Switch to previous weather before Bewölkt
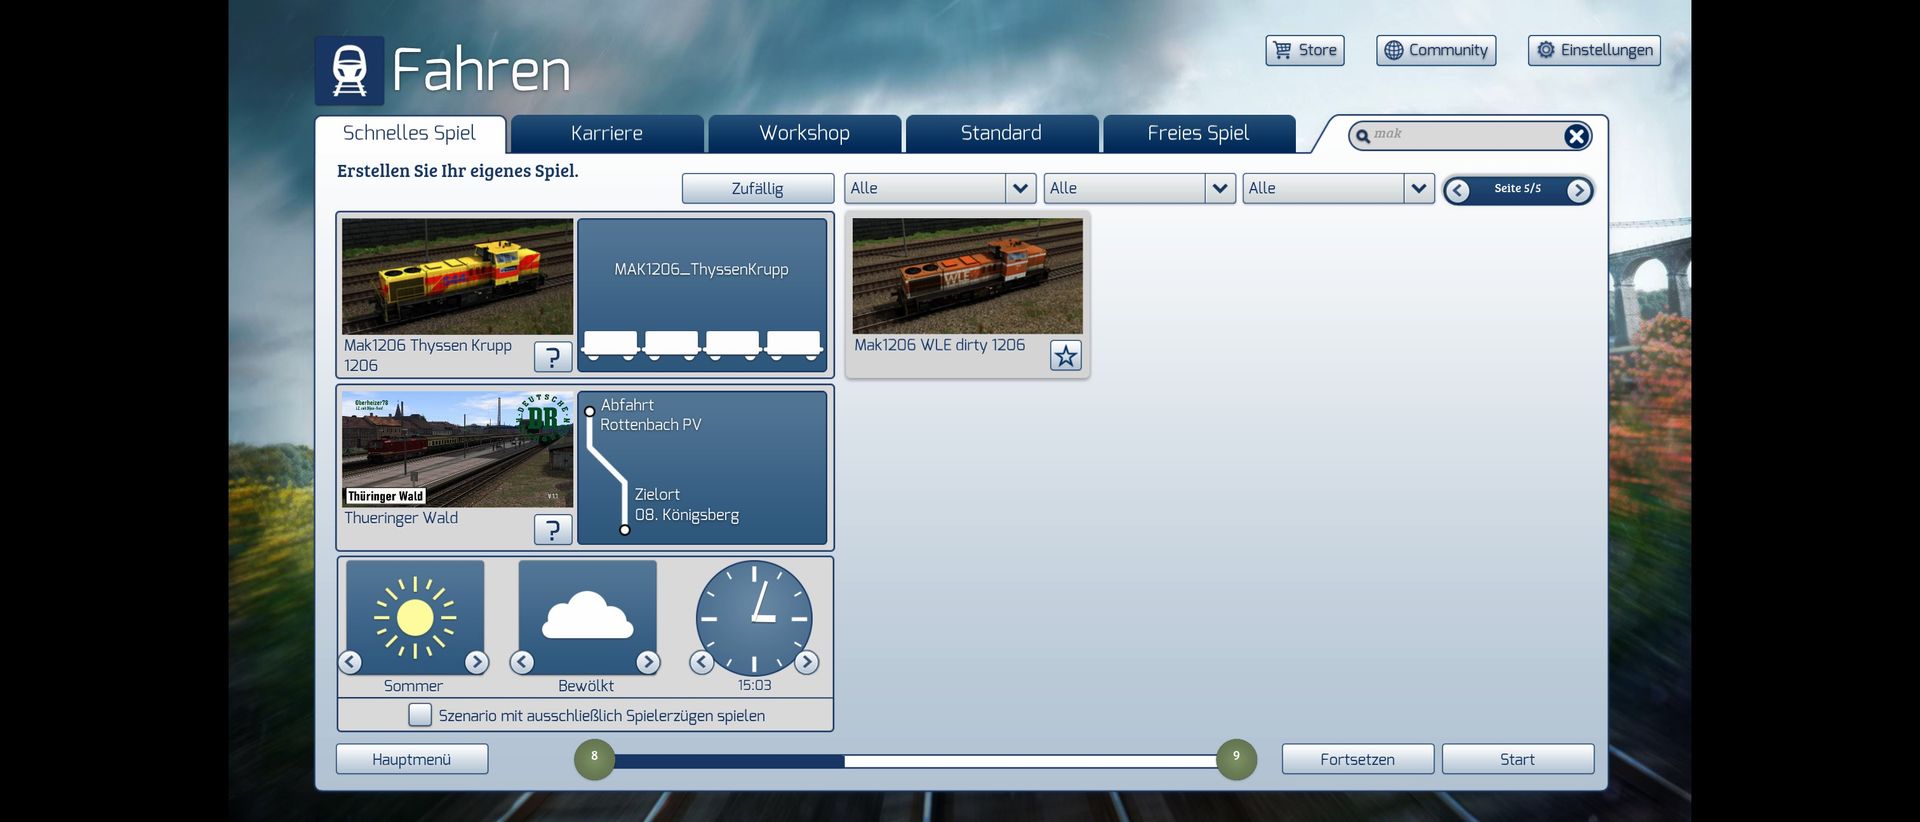The image size is (1920, 822). (x=522, y=662)
